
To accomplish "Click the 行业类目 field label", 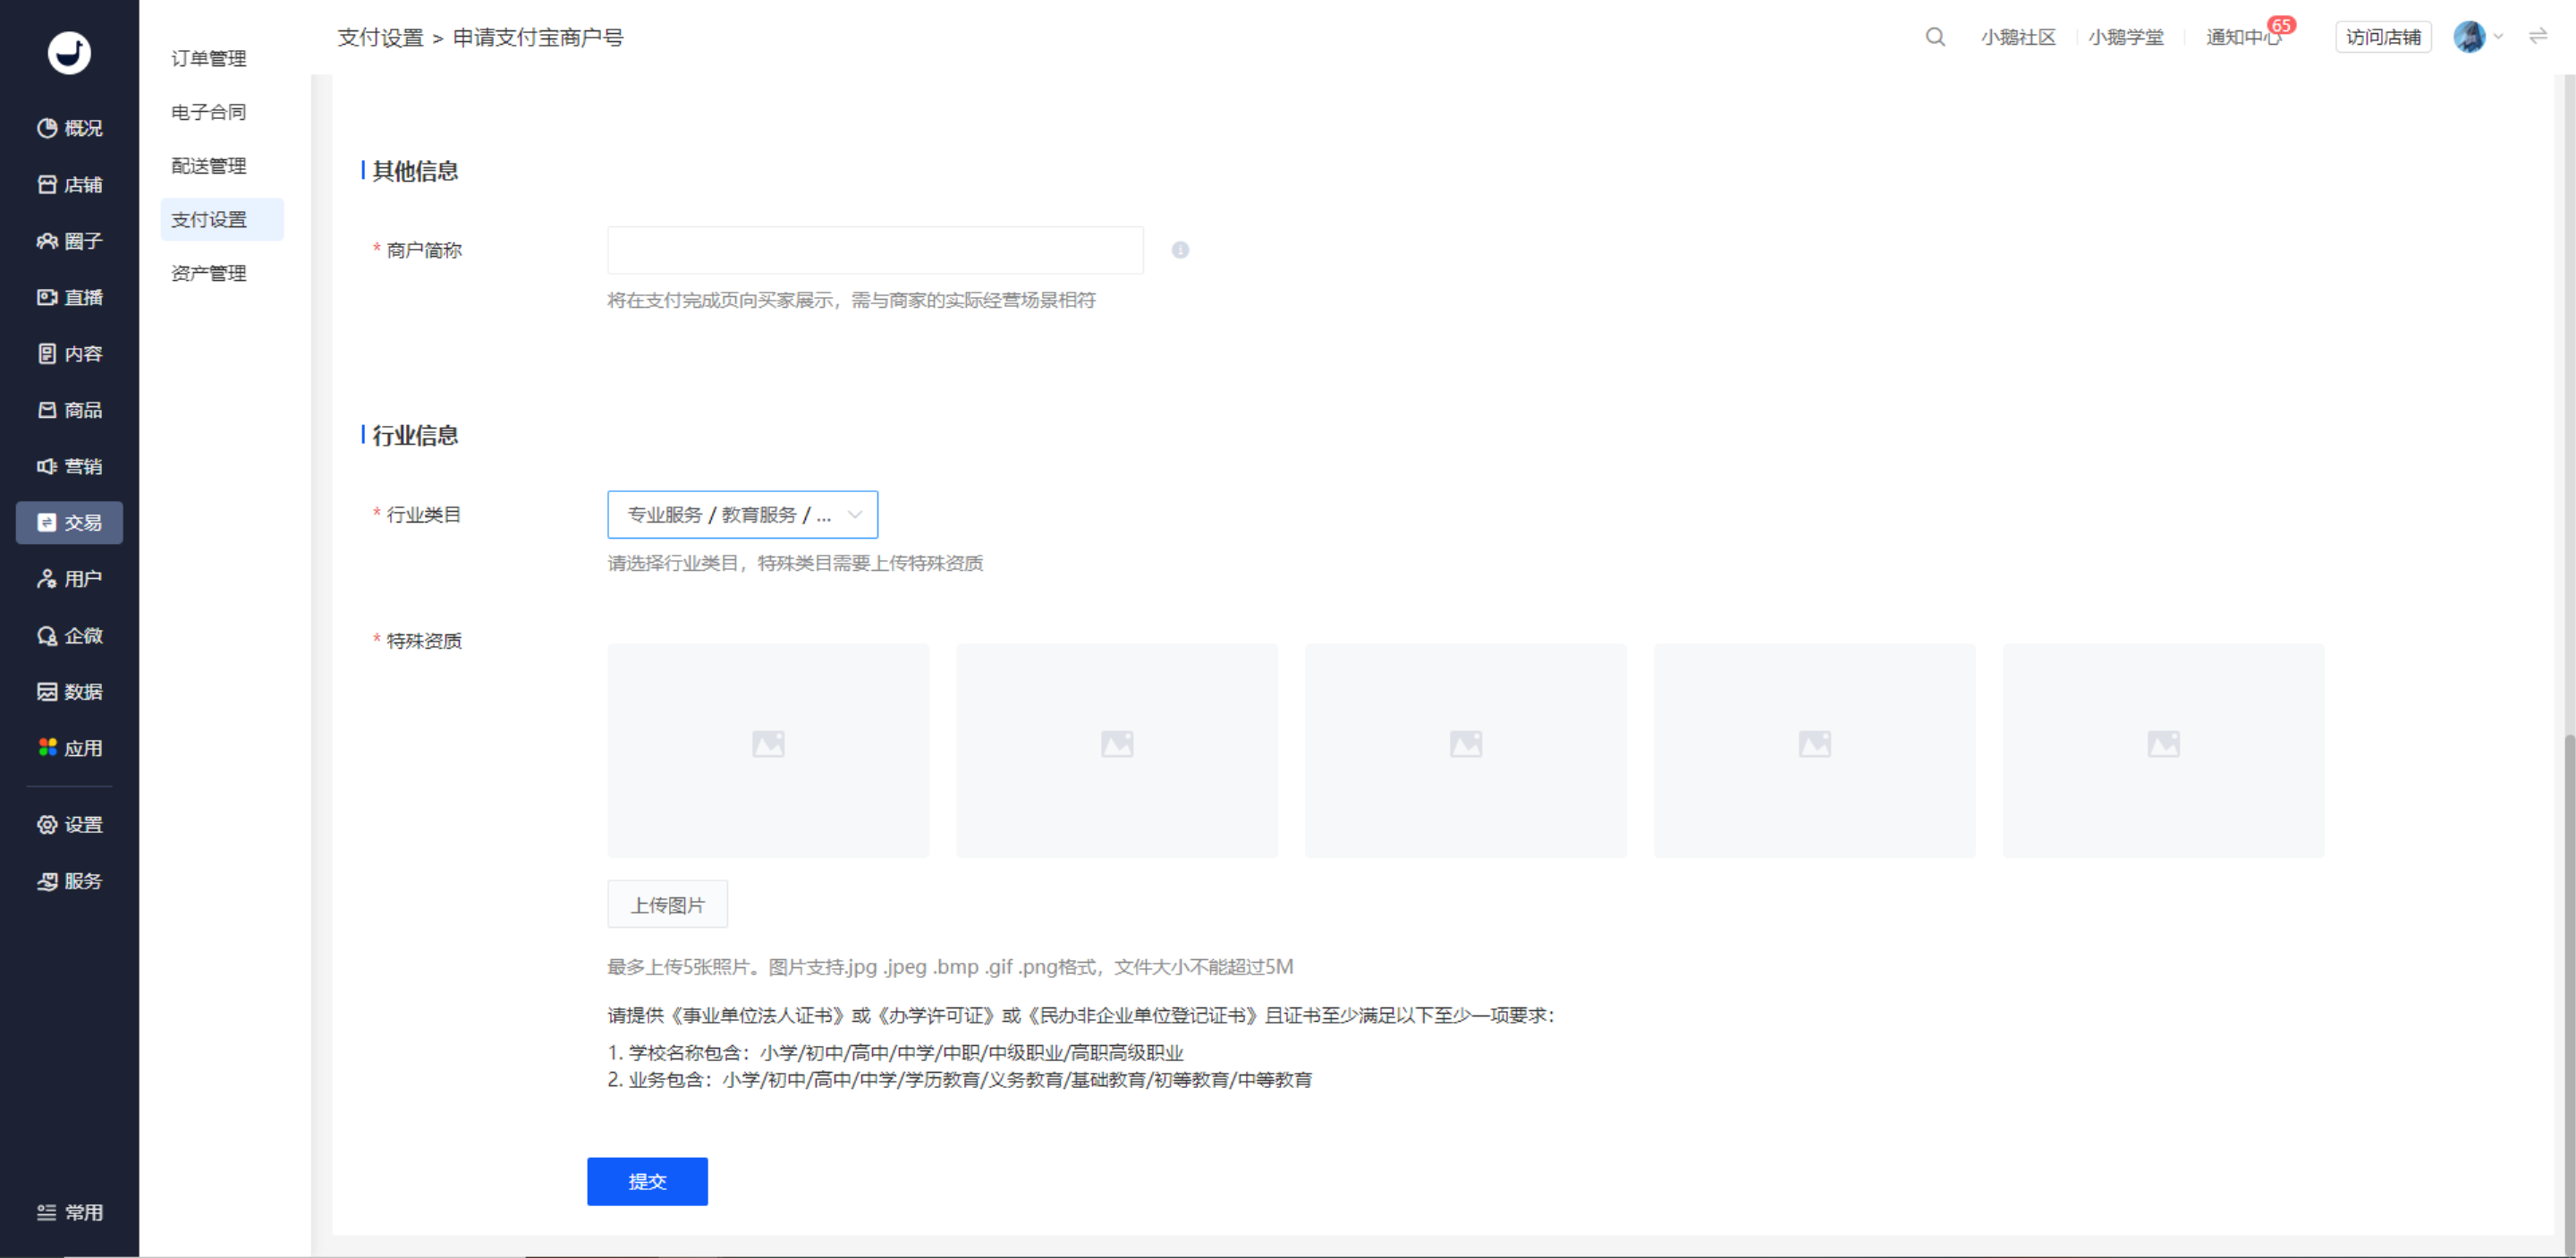I will pos(424,514).
